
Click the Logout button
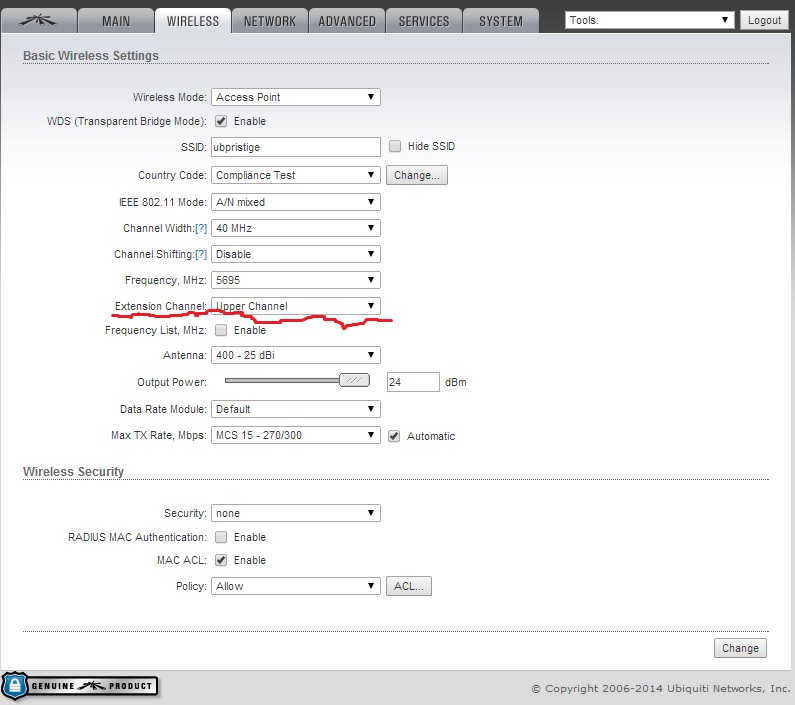pos(764,20)
